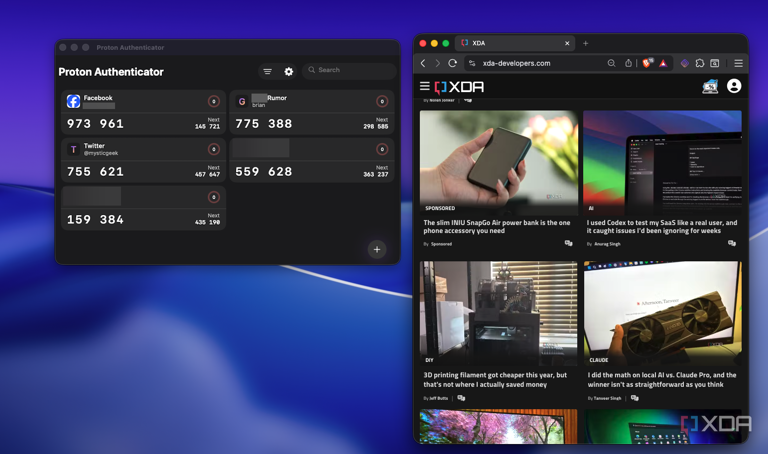Close the XDA tab
This screenshot has height=454, width=768.
(567, 43)
